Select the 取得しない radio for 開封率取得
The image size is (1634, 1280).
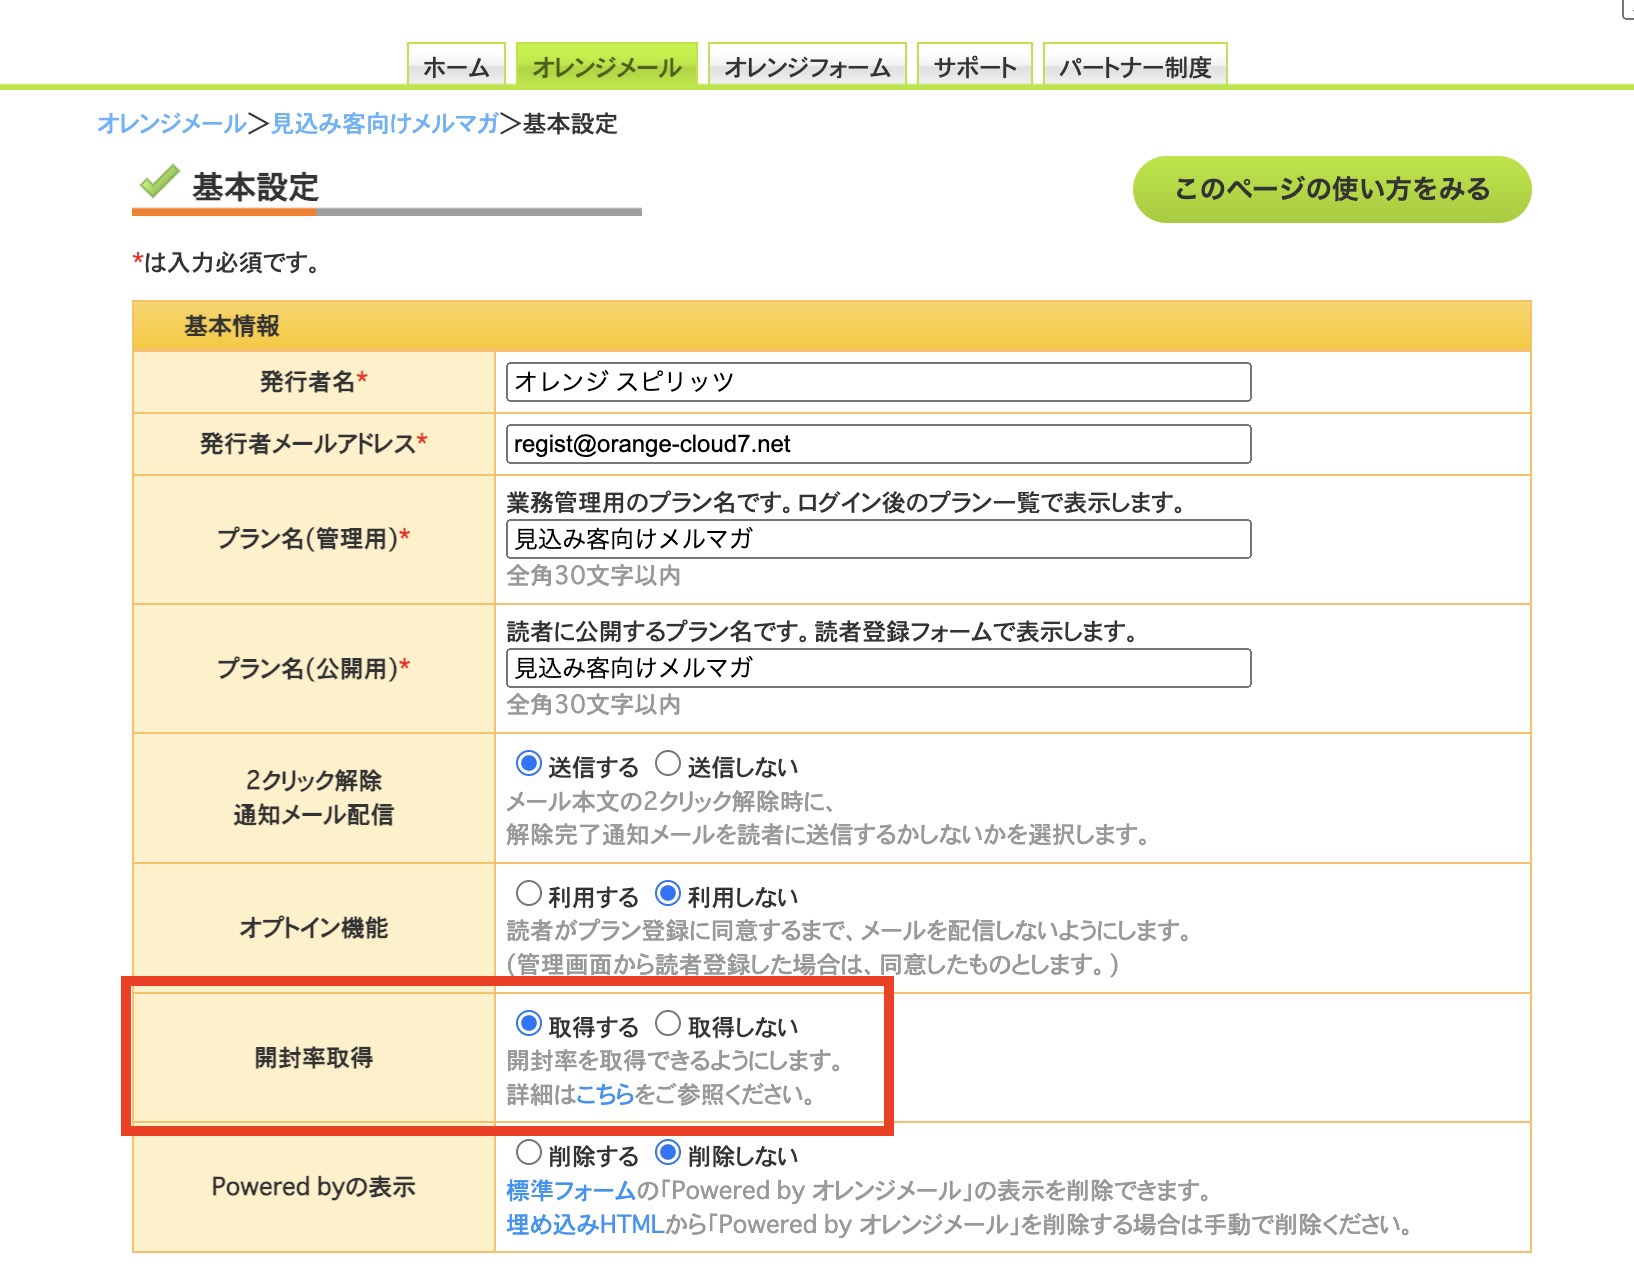coord(668,1024)
